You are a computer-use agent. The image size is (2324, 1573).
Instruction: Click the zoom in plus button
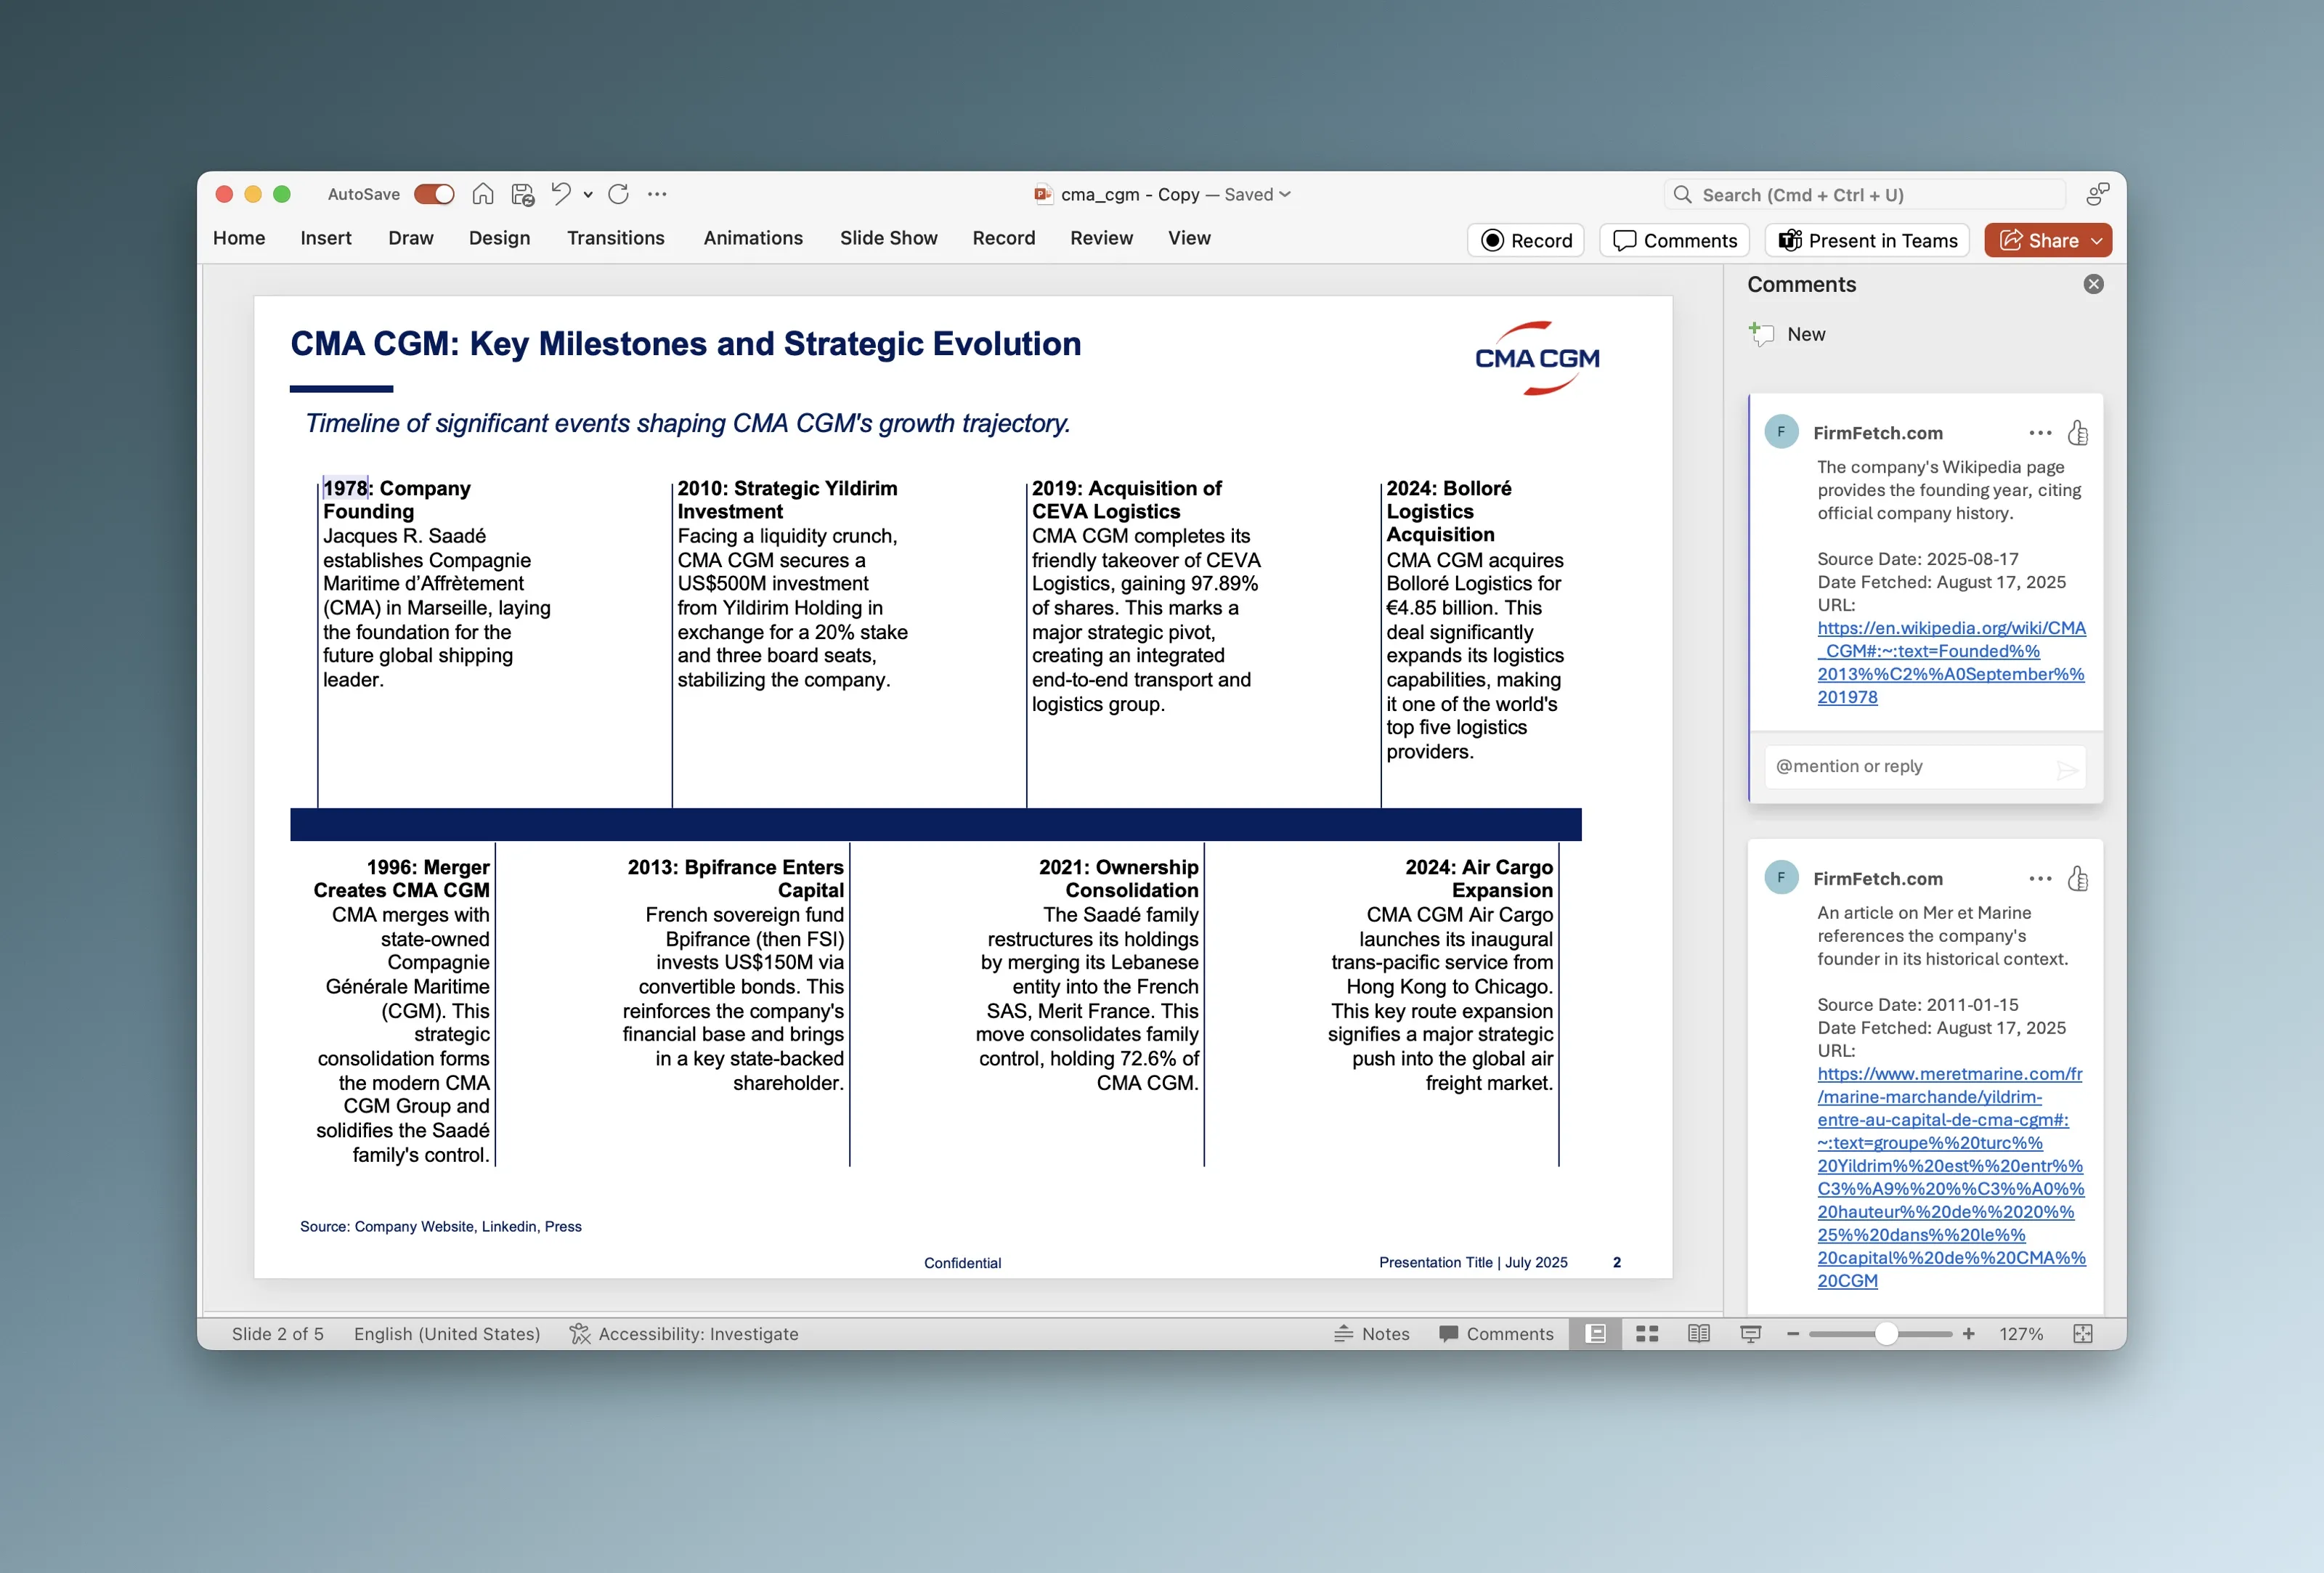pos(1969,1333)
